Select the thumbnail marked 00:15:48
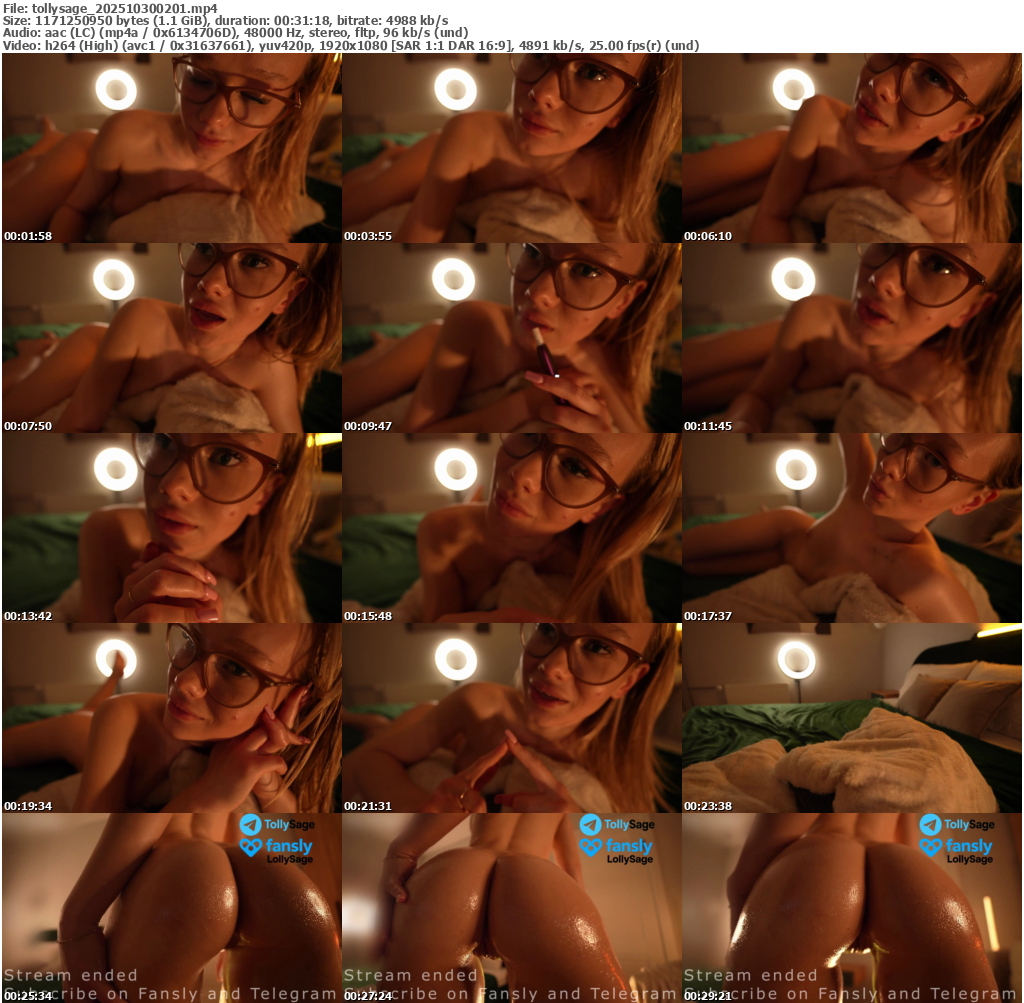 (x=512, y=528)
